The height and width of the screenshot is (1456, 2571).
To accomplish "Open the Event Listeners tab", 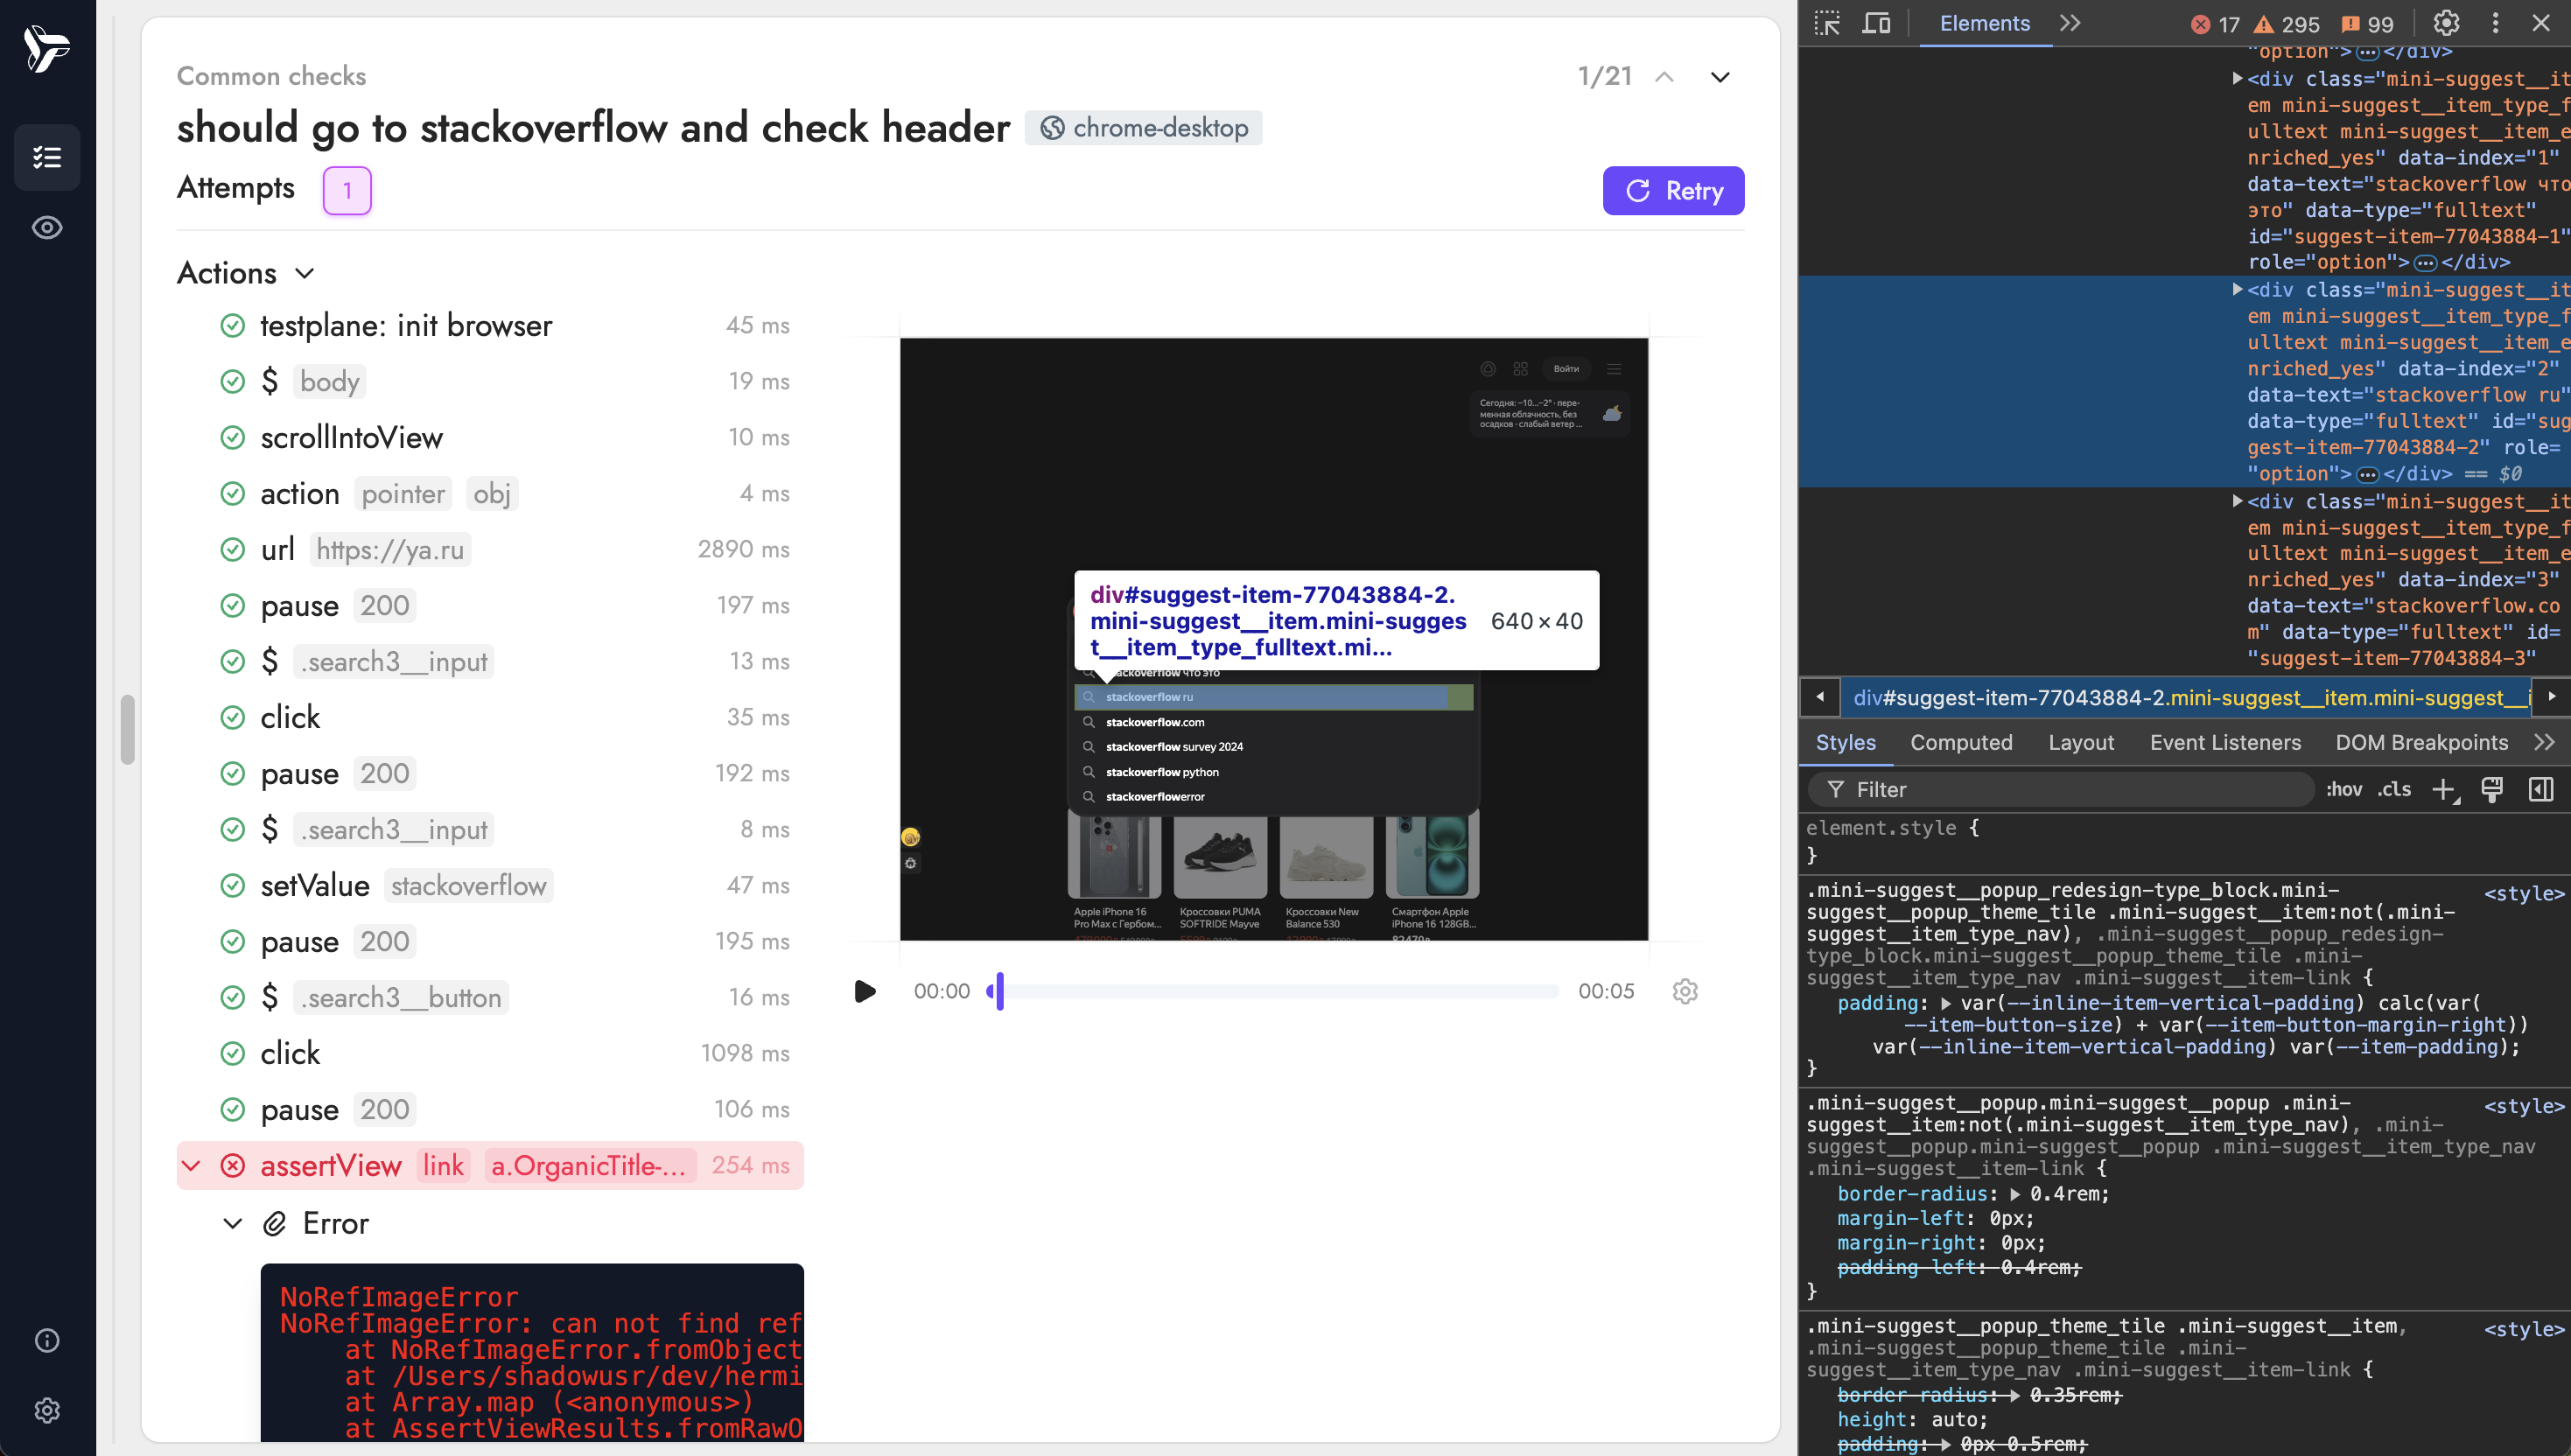I will 2225,743.
